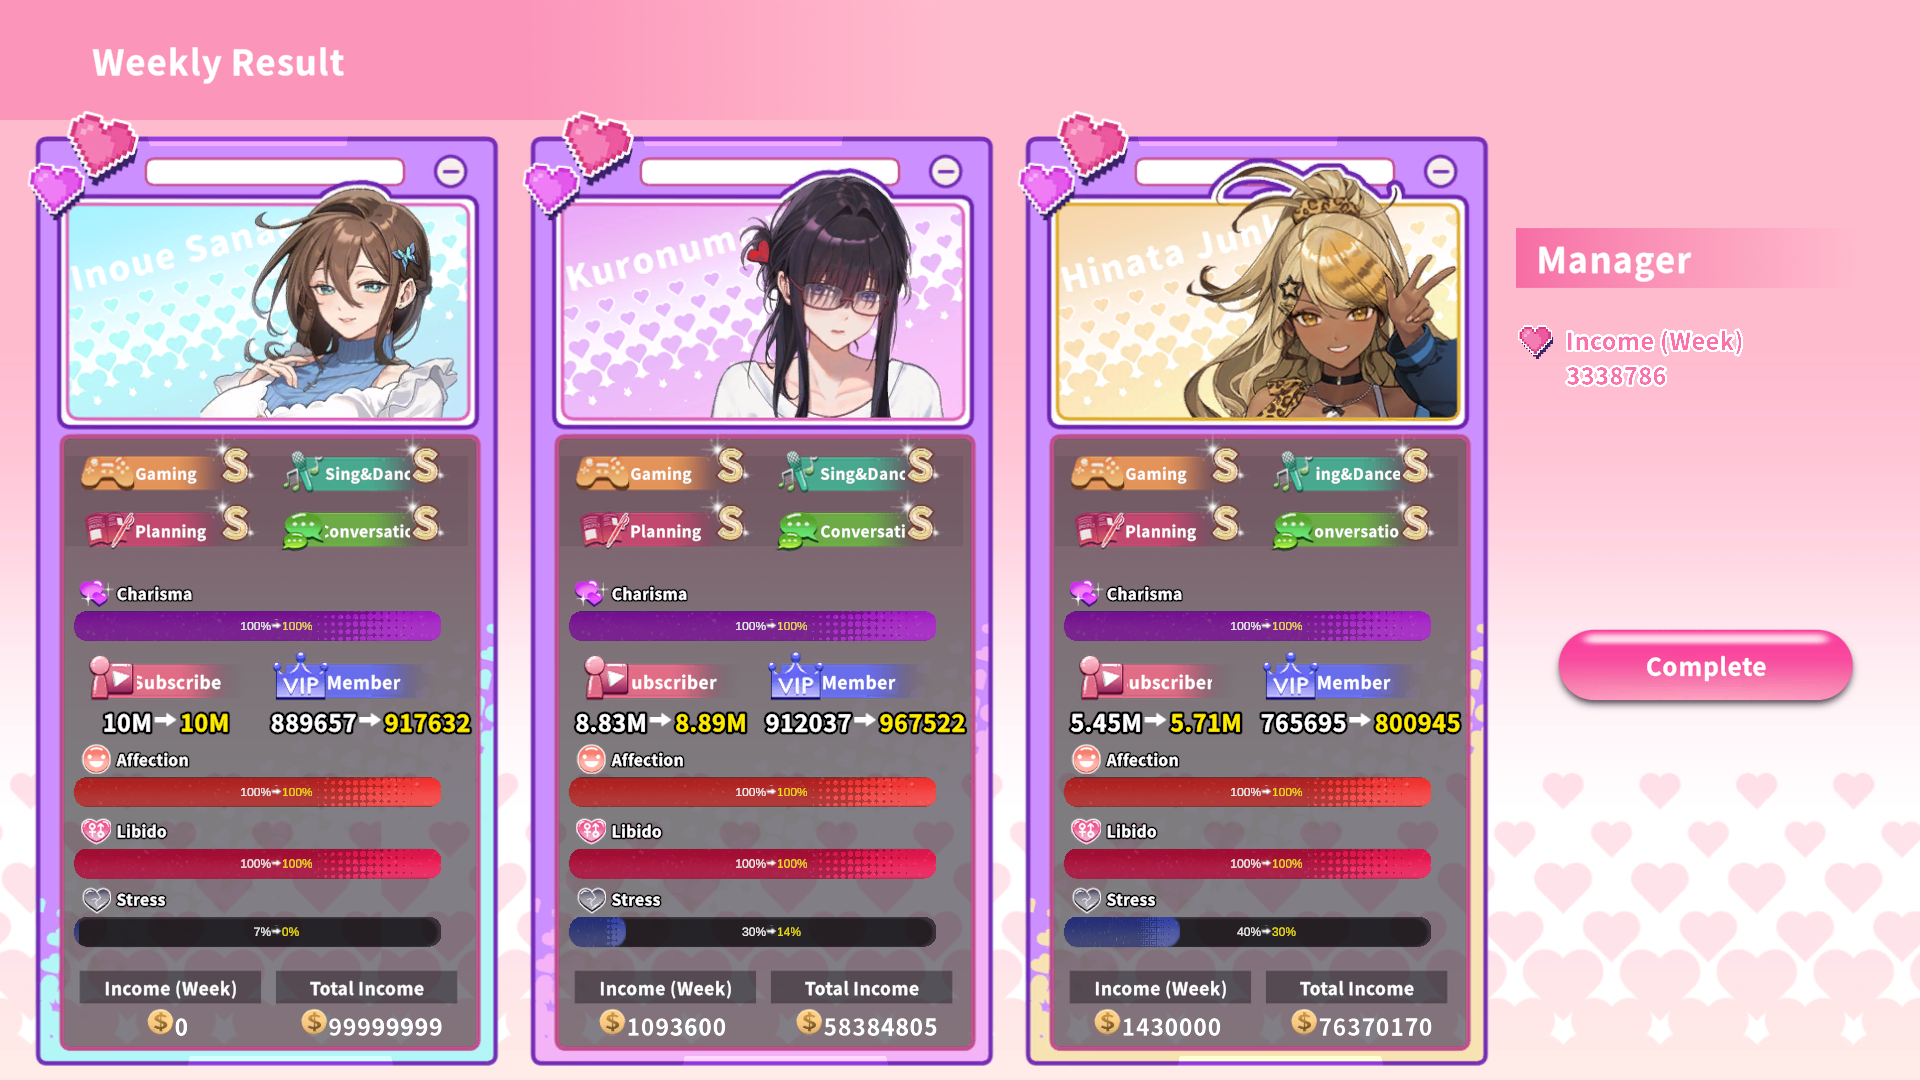Select Libido icon on Kuronuma's card
Image resolution: width=1920 pixels, height=1080 pixels.
[591, 831]
